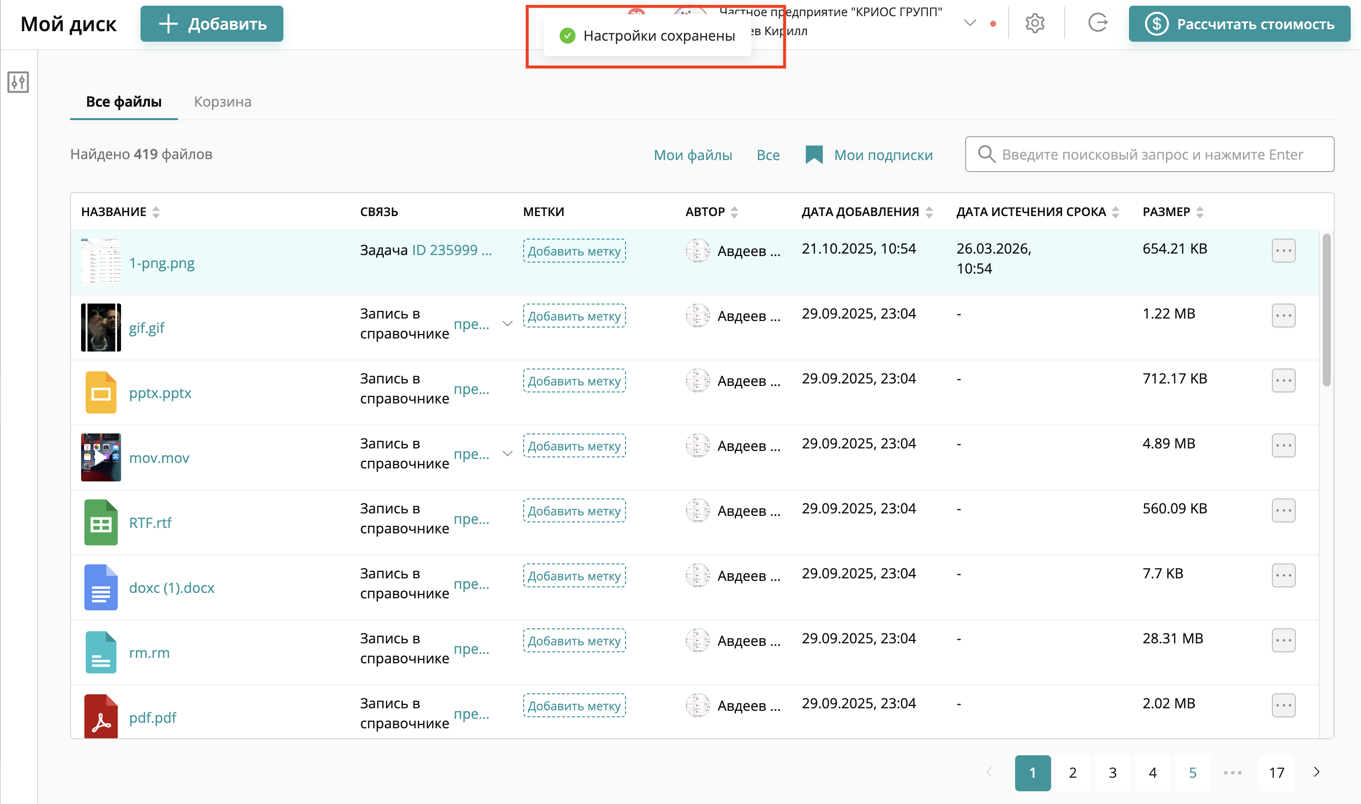Open the settings gear icon
This screenshot has width=1361, height=804.
click(x=1035, y=23)
